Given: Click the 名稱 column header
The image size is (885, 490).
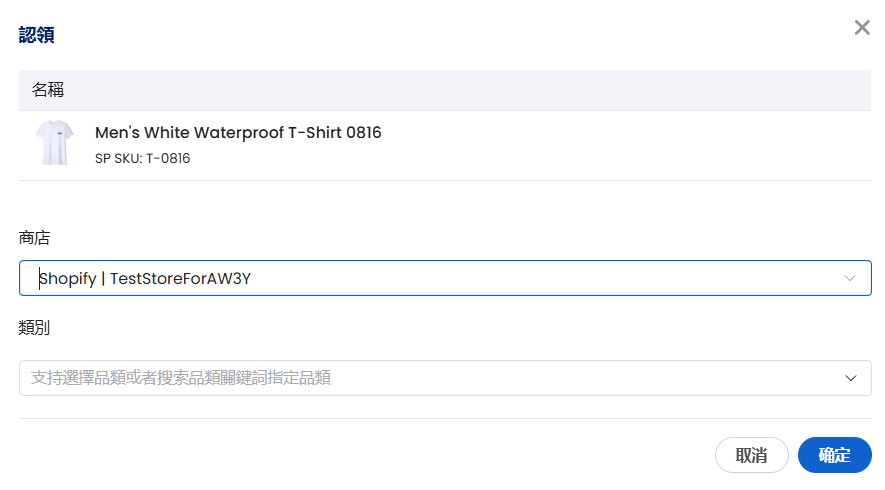Looking at the screenshot, I should 48,90.
